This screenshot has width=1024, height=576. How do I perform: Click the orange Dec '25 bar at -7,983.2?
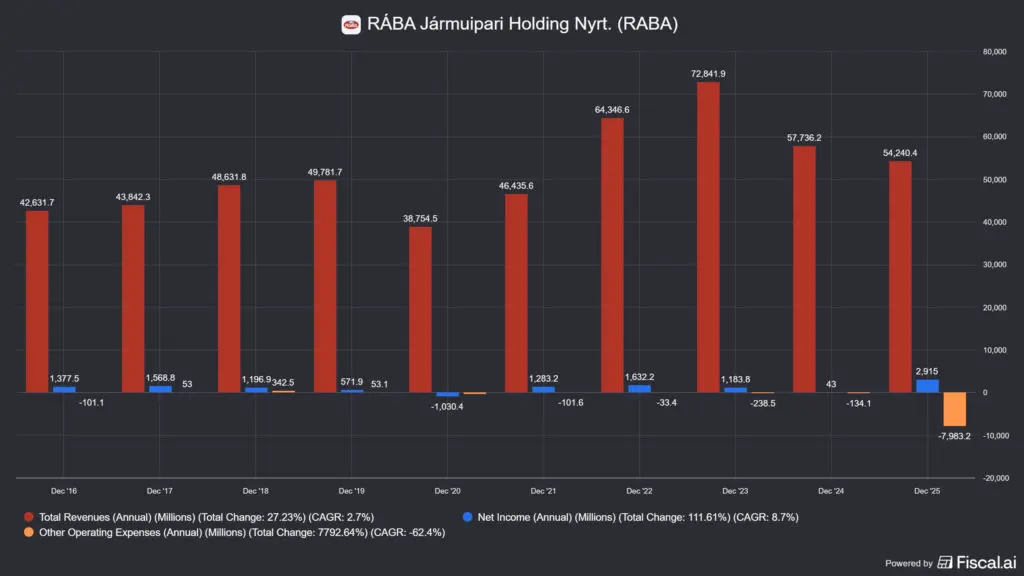pyautogui.click(x=954, y=409)
